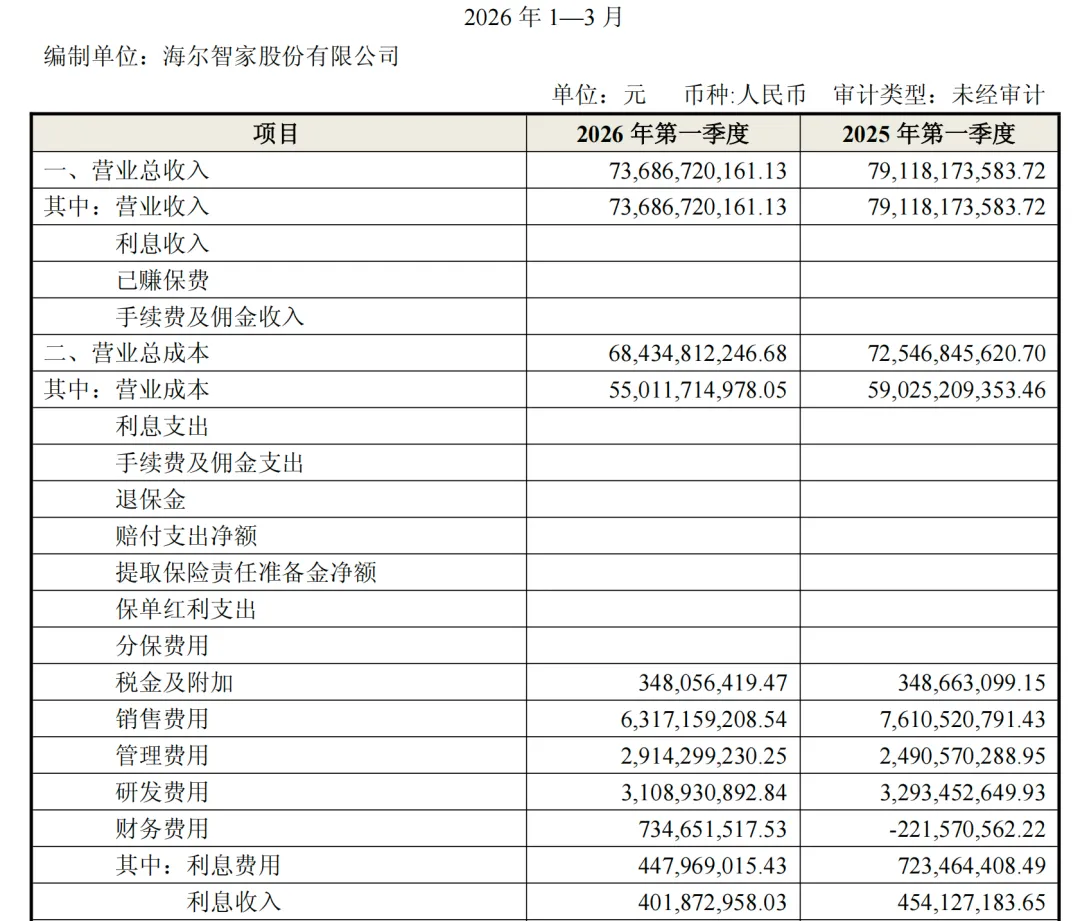Click the 2025 年第一季度 column header

point(928,134)
